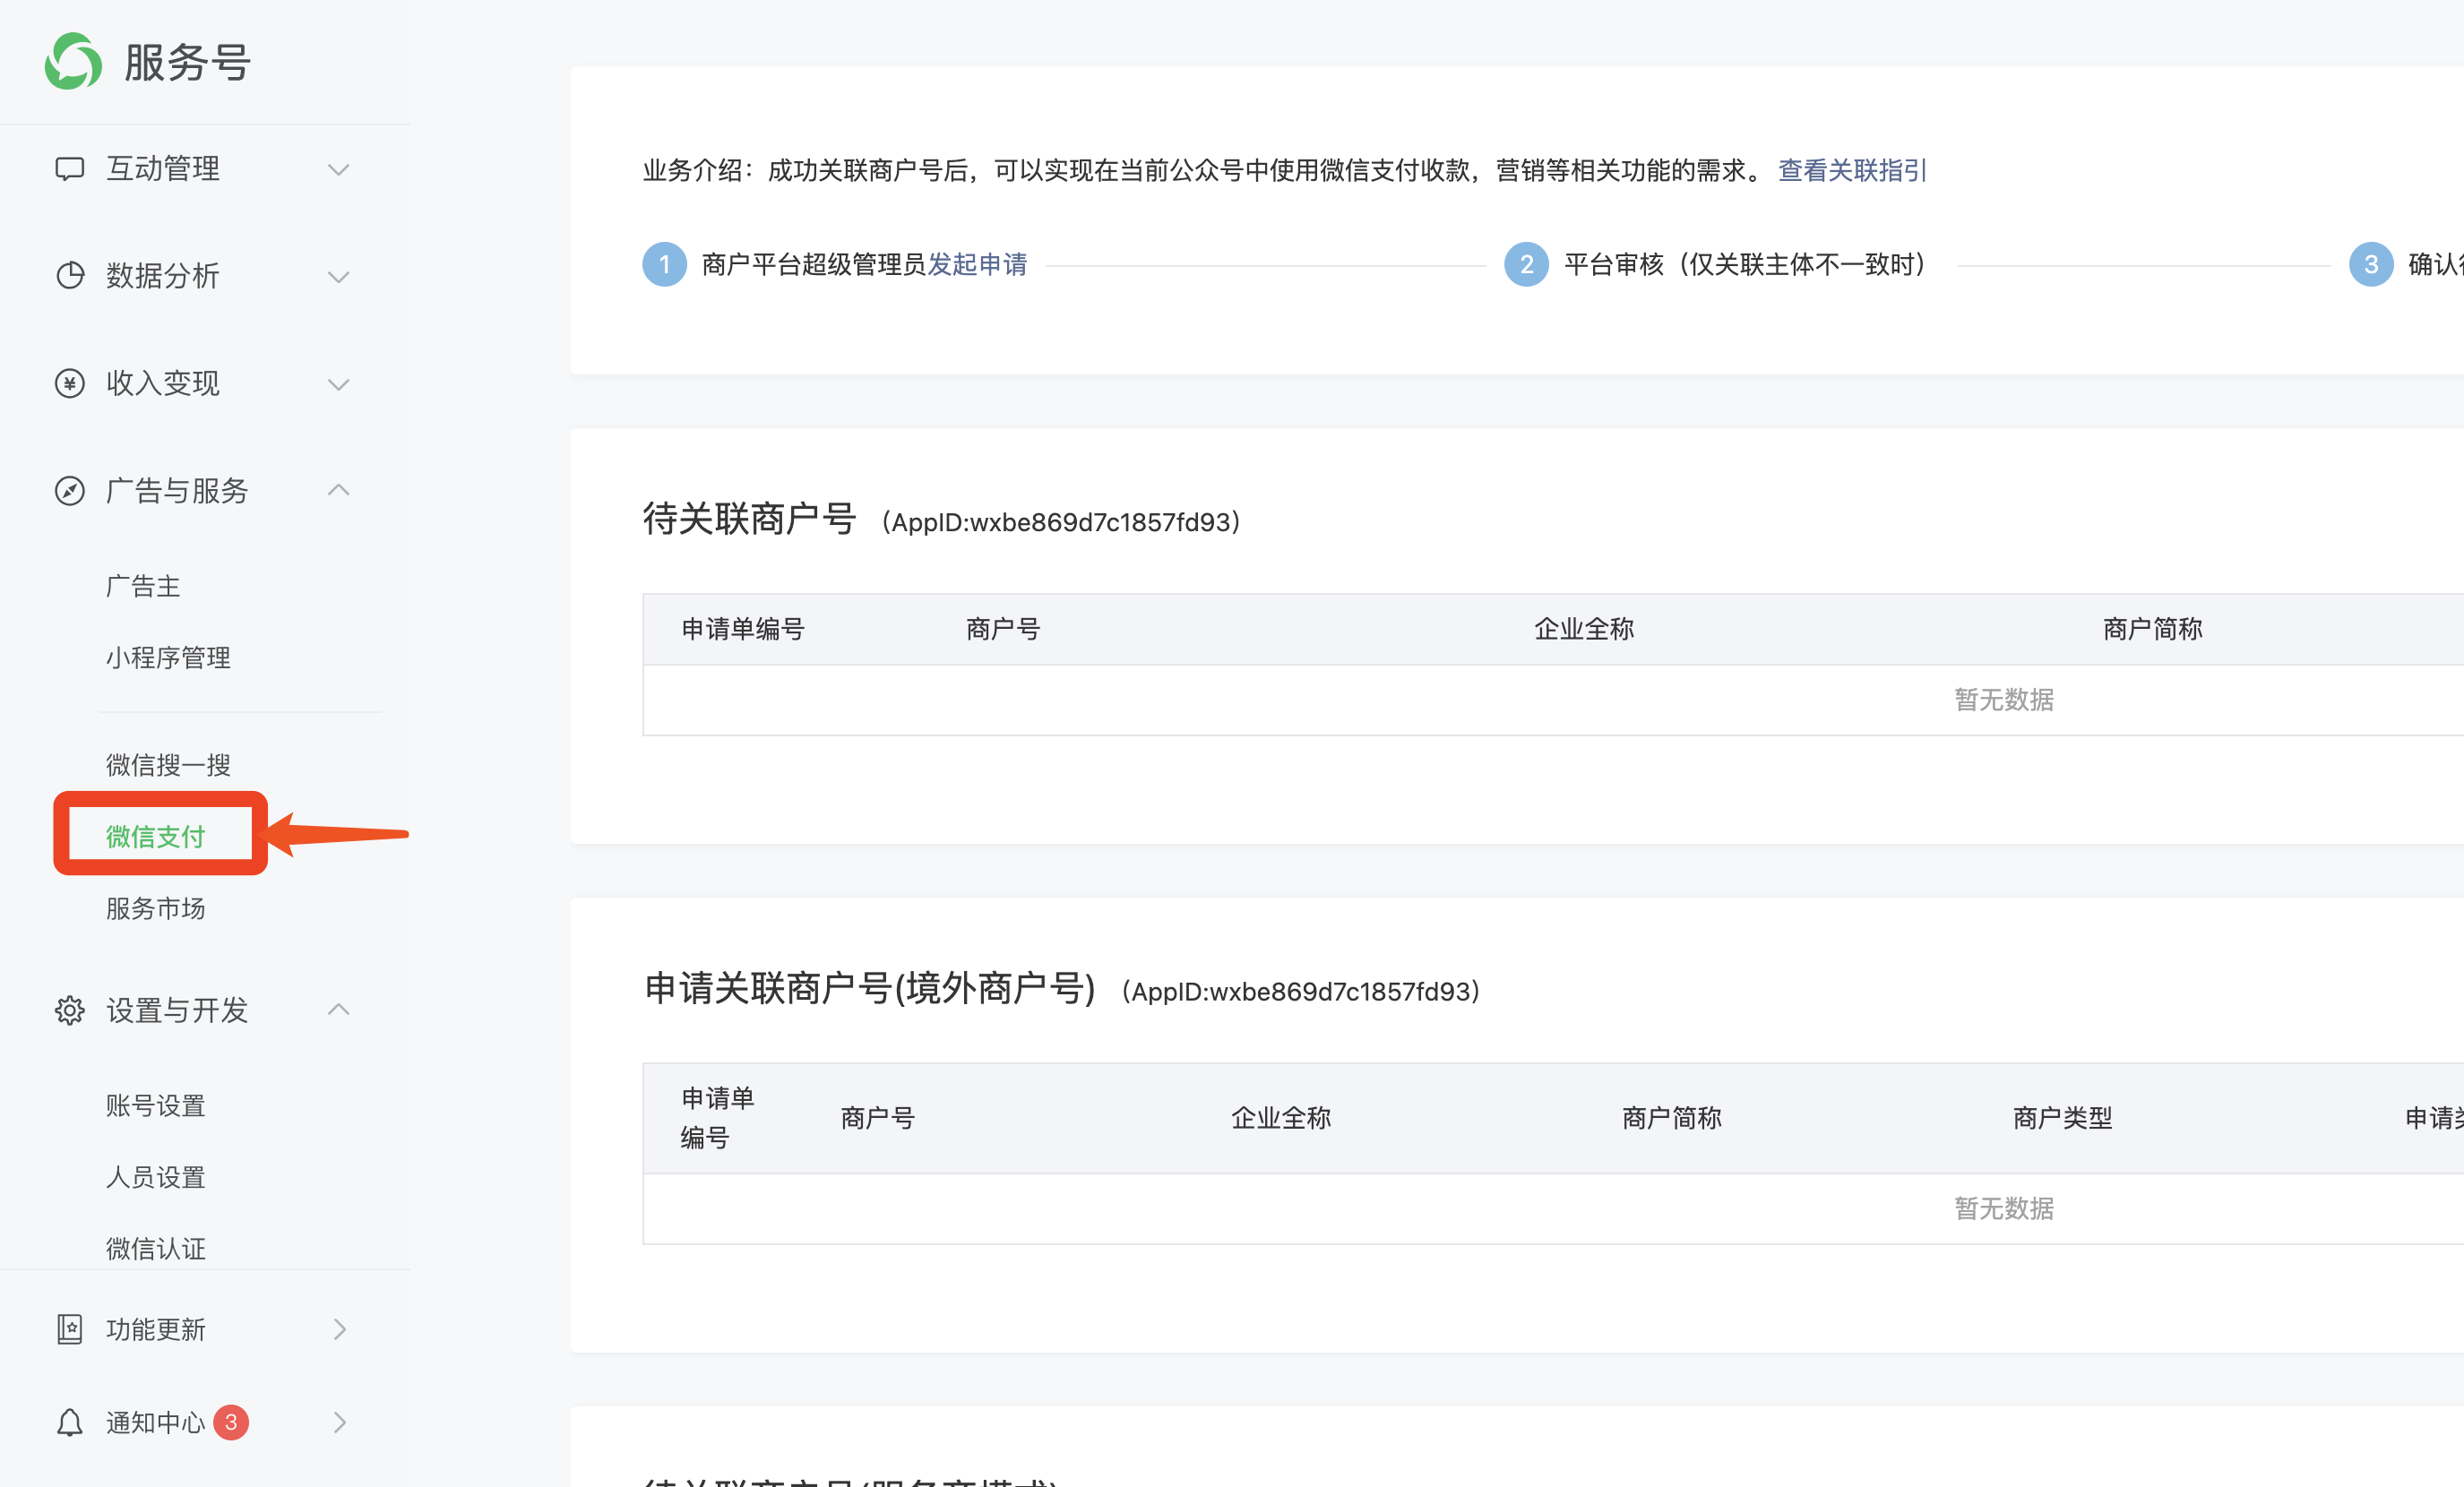Click the 查看关联指引 link

(1852, 170)
